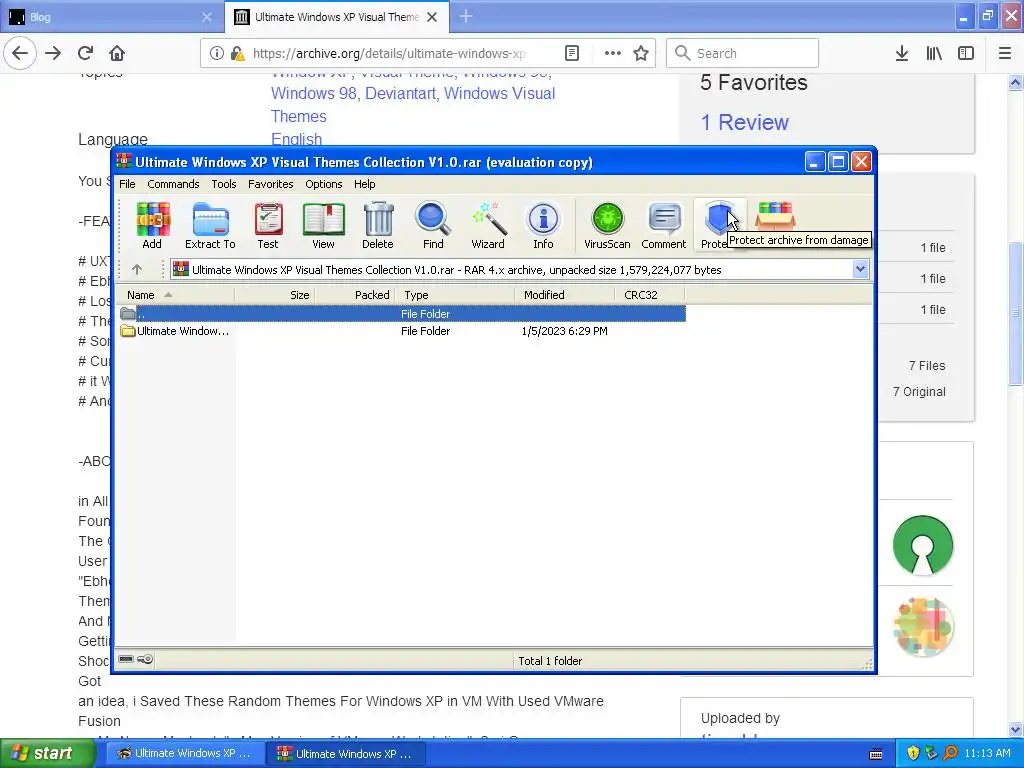The width and height of the screenshot is (1024, 768).
Task: Close the Blog tab
Action: 207,17
